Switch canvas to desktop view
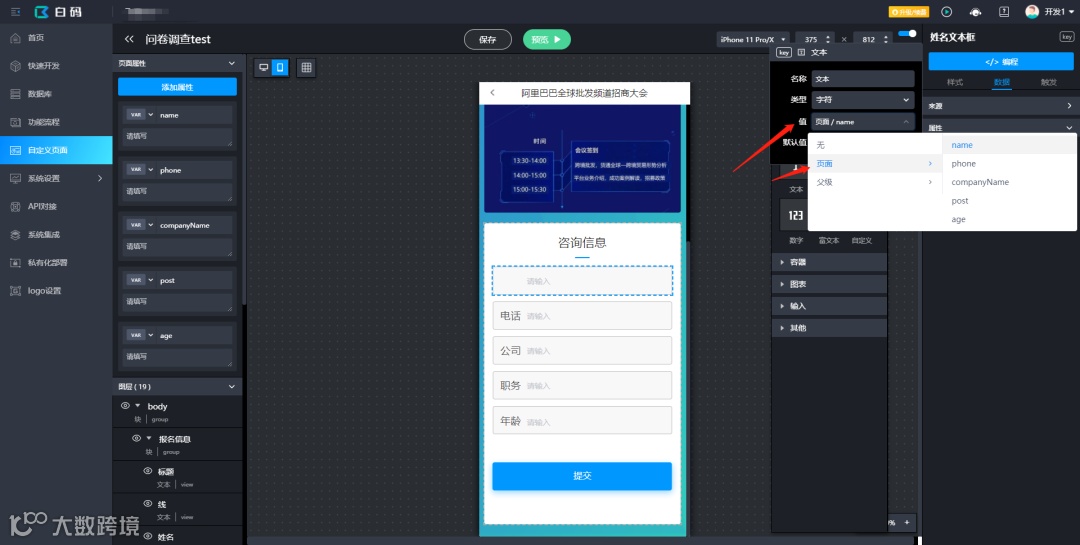This screenshot has width=1080, height=545. (263, 67)
